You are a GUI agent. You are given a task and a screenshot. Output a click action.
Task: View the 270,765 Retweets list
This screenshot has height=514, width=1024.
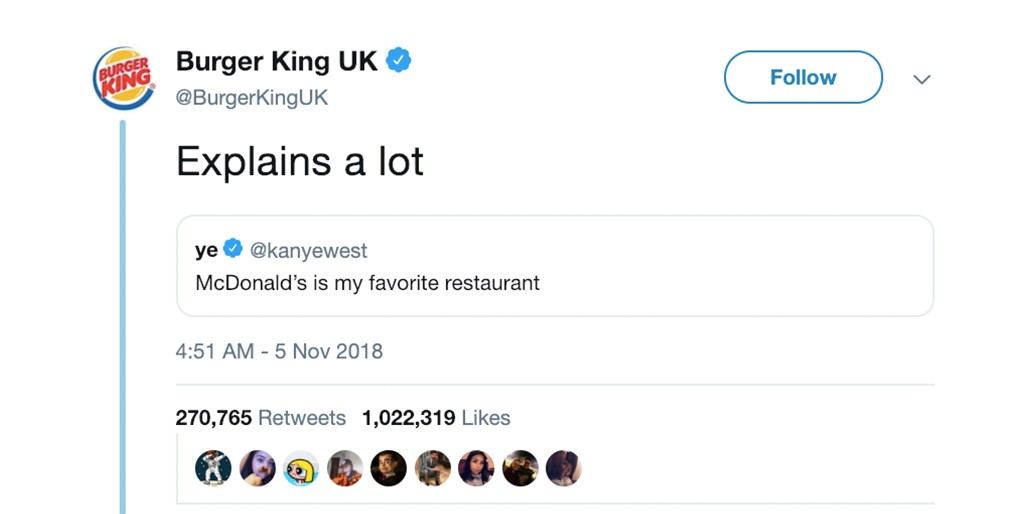pyautogui.click(x=261, y=418)
